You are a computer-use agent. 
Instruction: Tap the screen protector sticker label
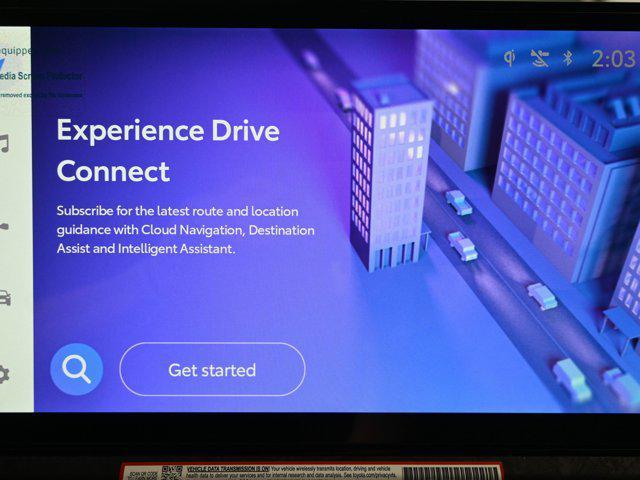click(x=40, y=70)
